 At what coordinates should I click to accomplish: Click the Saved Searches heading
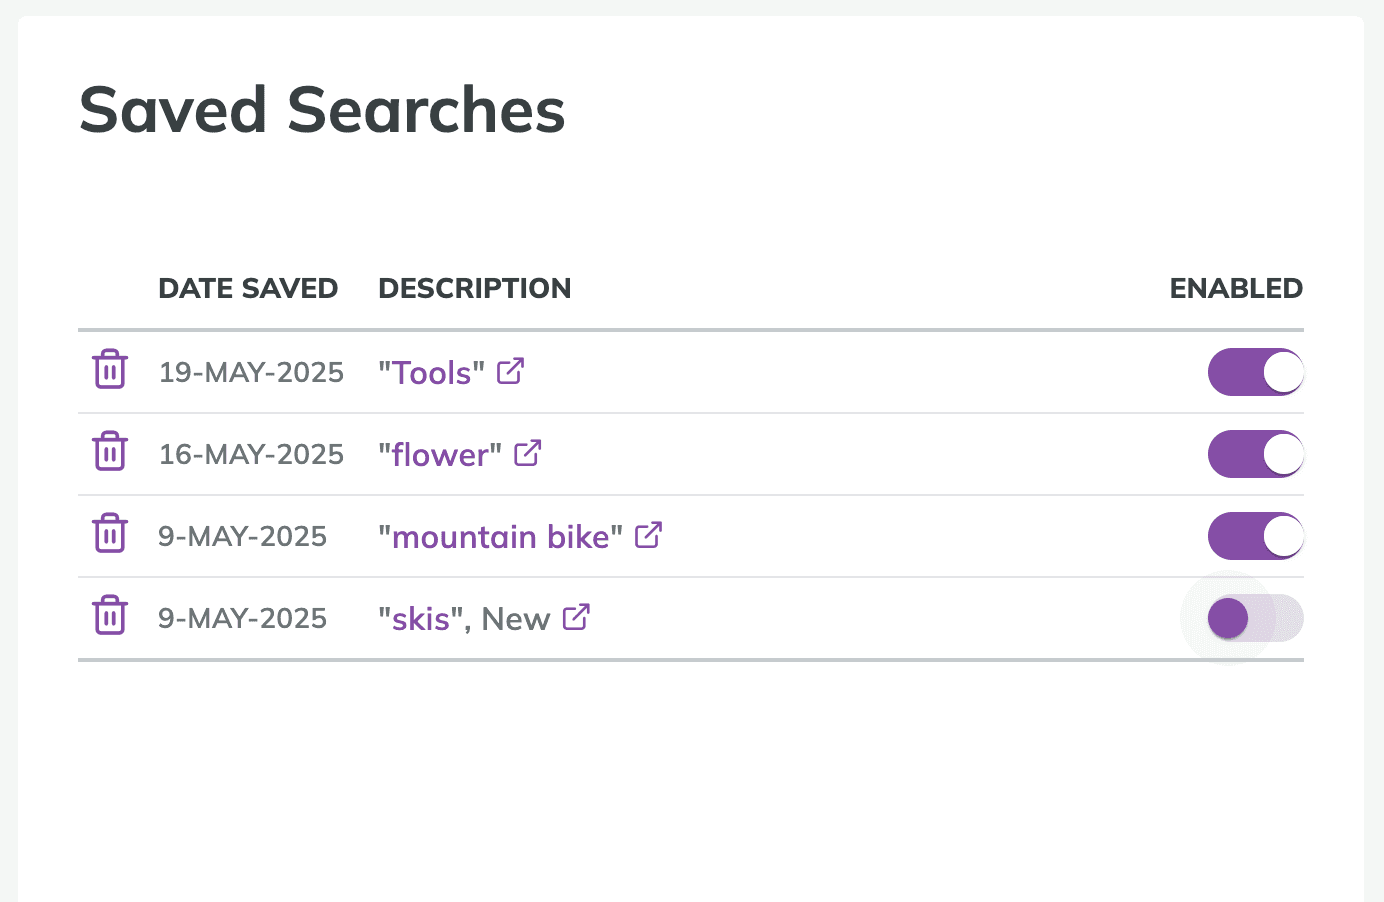322,110
